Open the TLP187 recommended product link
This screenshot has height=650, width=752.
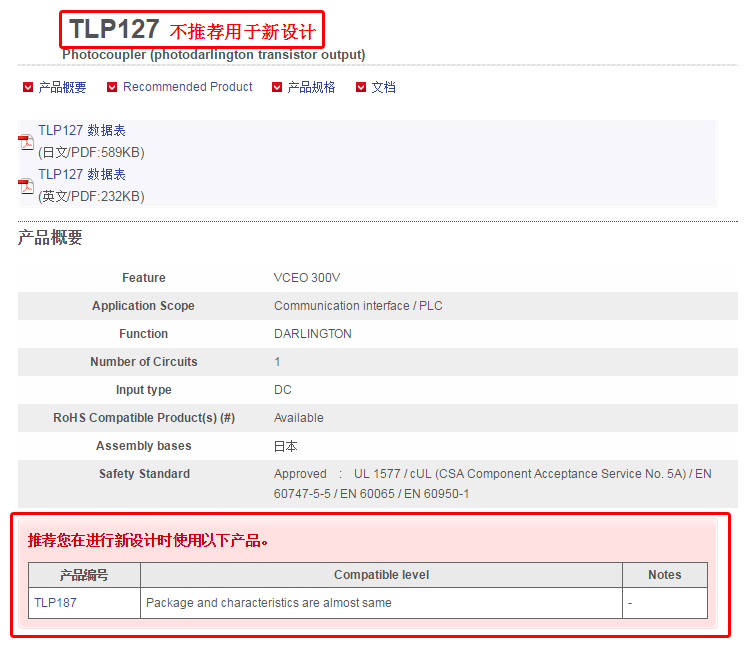[55, 603]
